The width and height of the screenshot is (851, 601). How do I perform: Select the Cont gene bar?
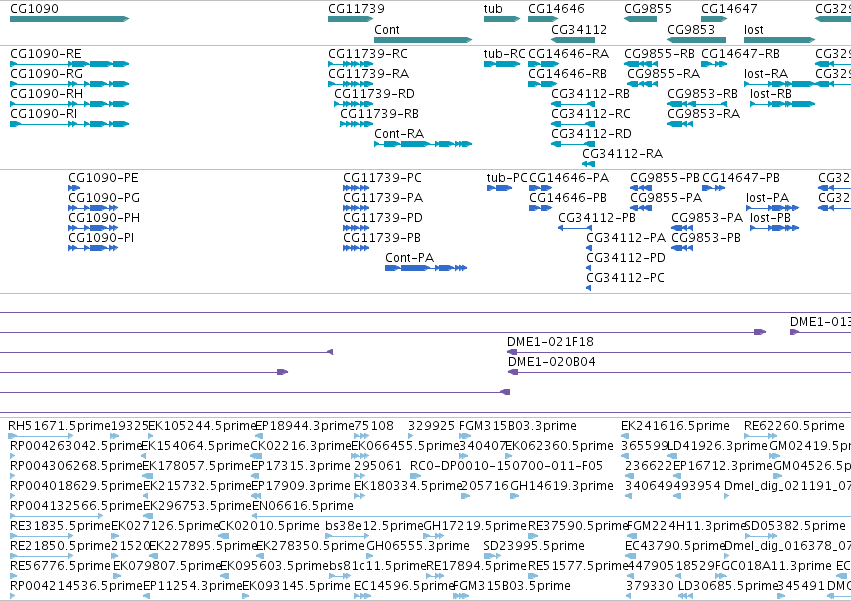(x=423, y=40)
